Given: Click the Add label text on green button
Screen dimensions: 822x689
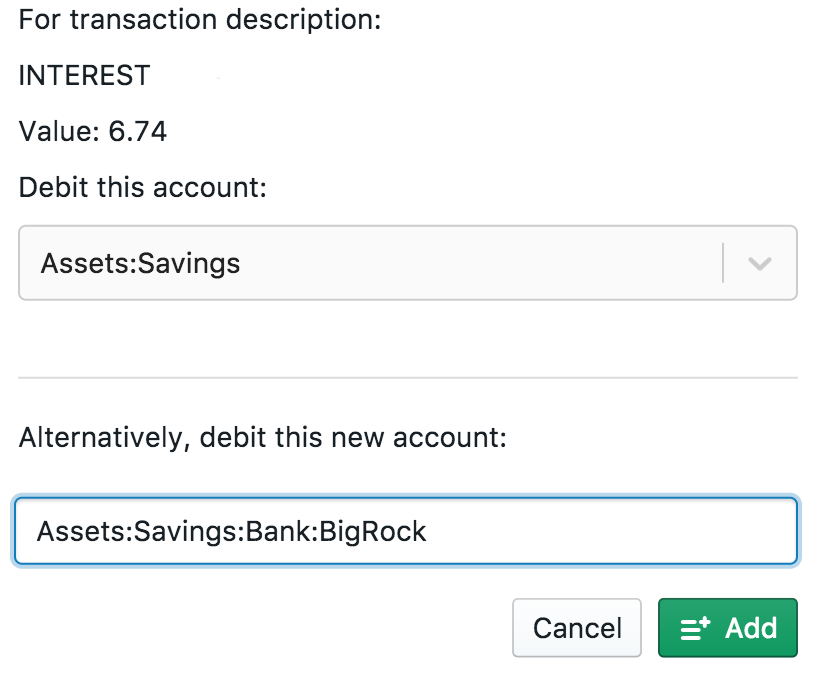Looking at the screenshot, I should point(750,628).
